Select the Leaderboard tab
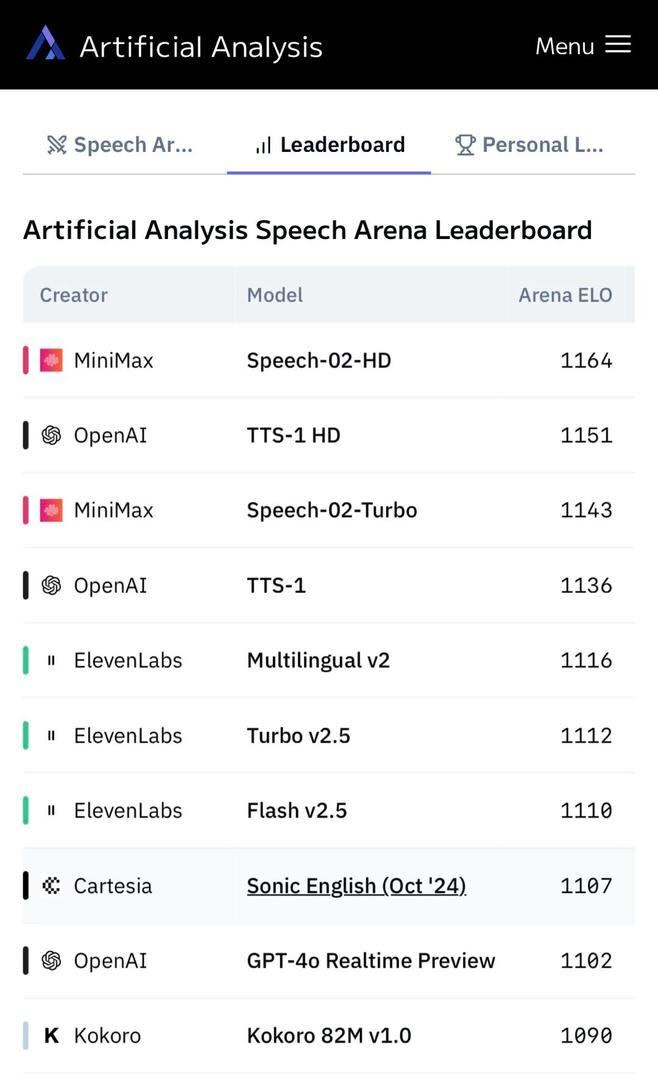 (x=329, y=145)
